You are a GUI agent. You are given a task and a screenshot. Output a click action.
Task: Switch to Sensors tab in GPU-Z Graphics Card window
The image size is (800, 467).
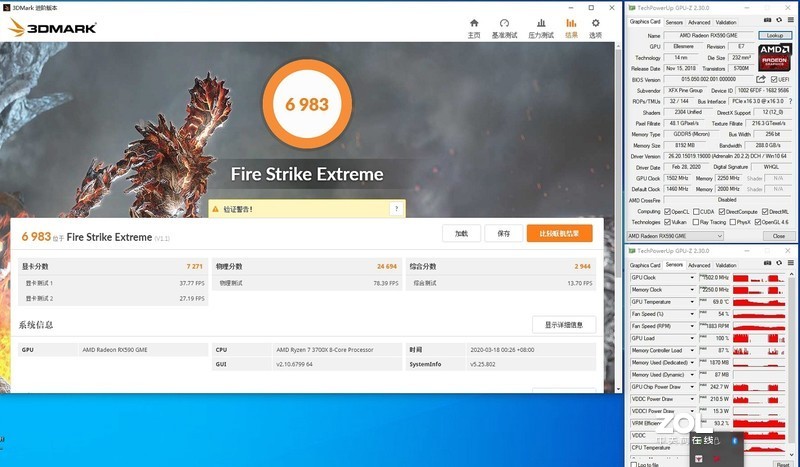point(674,22)
